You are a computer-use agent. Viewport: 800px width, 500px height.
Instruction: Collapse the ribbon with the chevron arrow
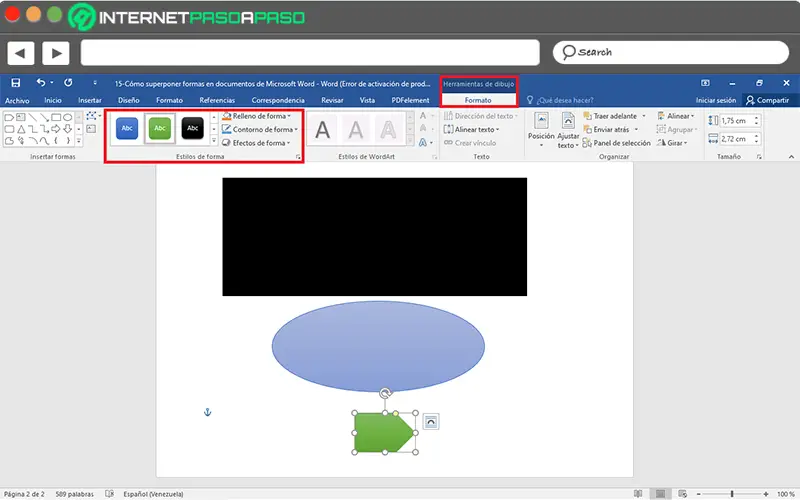coord(791,157)
